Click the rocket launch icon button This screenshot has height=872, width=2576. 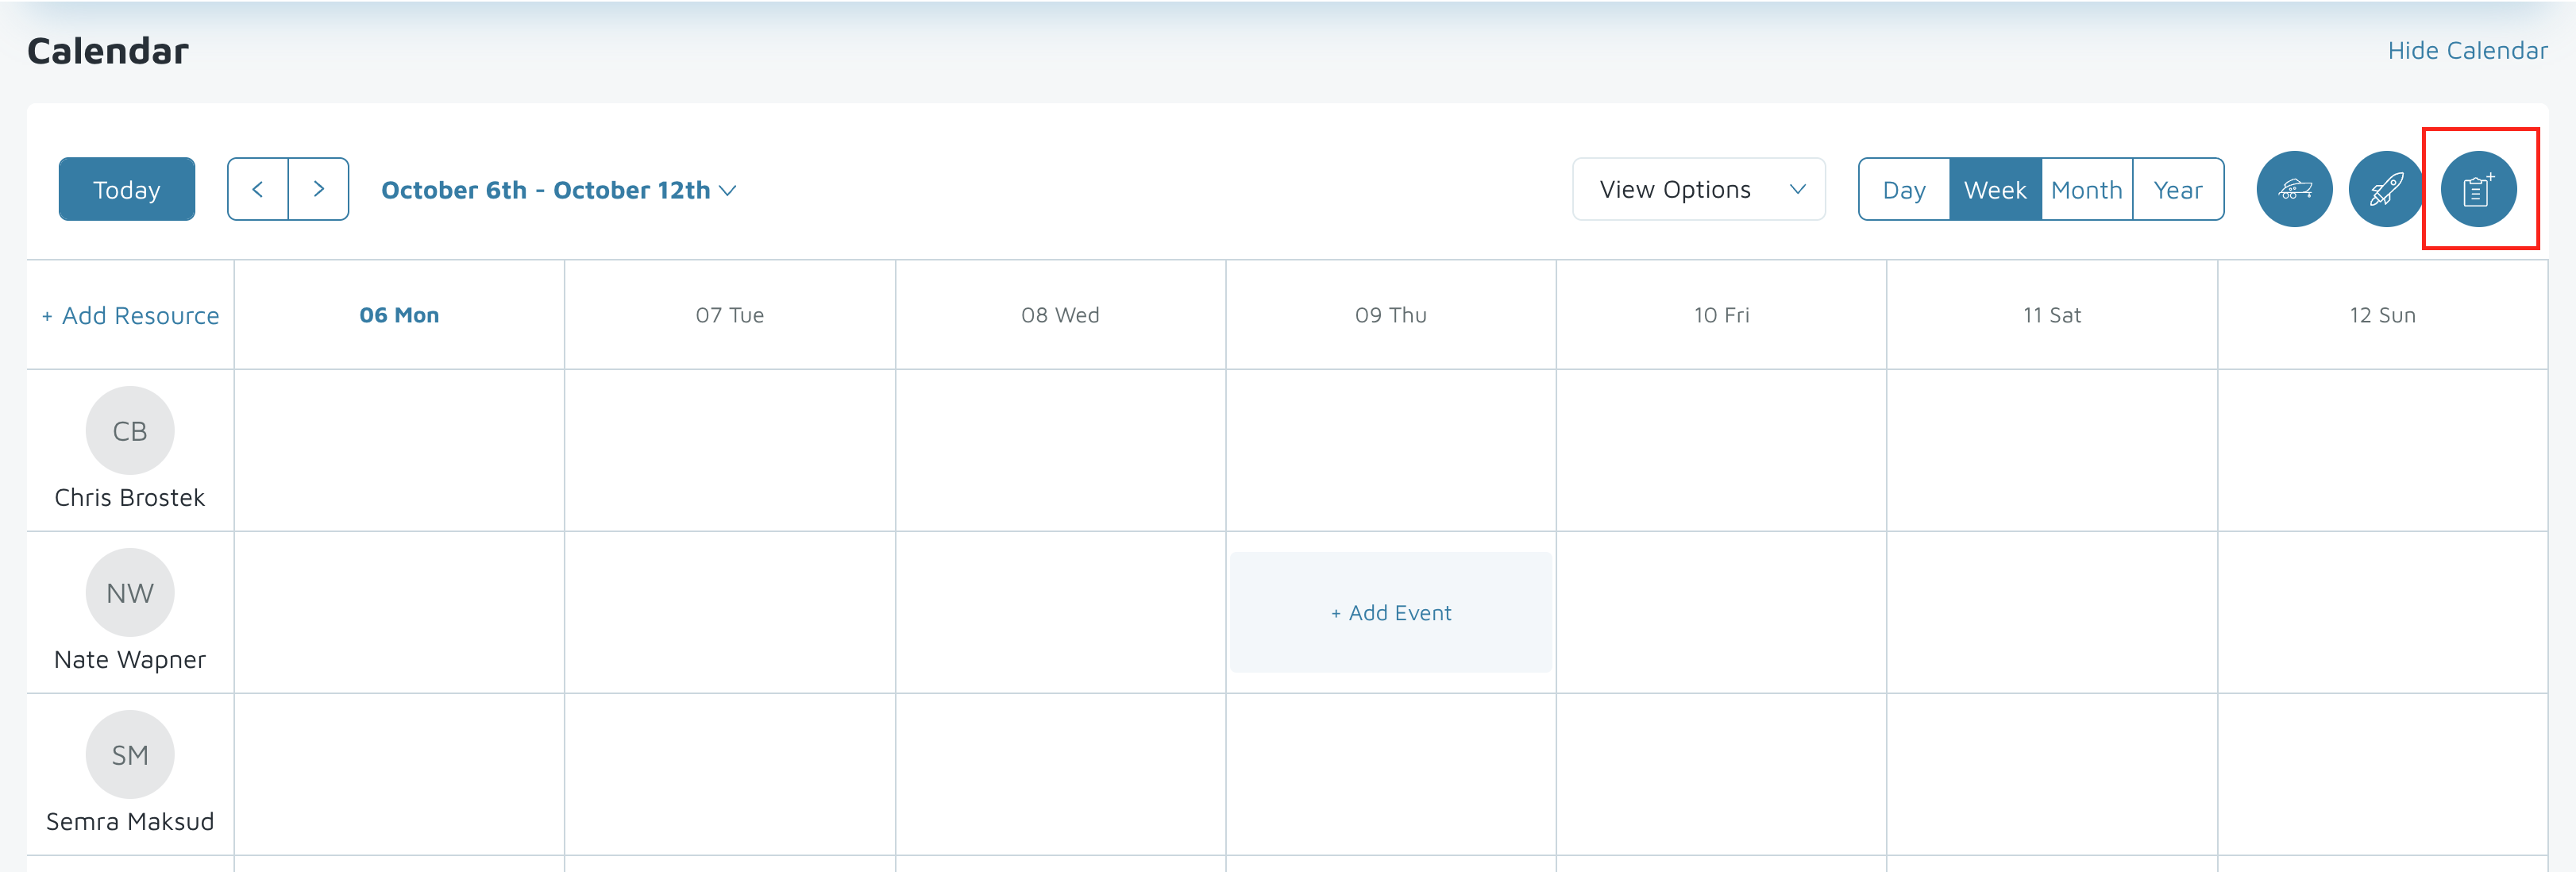[x=2385, y=189]
